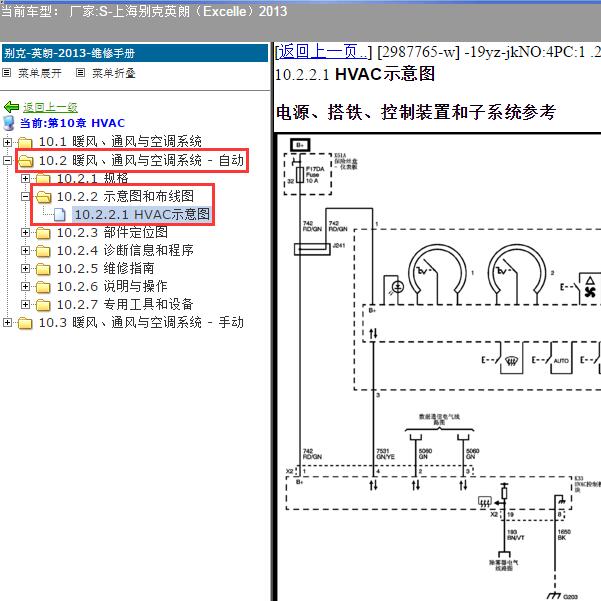This screenshot has height=601, width=601.
Task: Expand the 10.2.5 维修指南 node
Action: [25, 268]
